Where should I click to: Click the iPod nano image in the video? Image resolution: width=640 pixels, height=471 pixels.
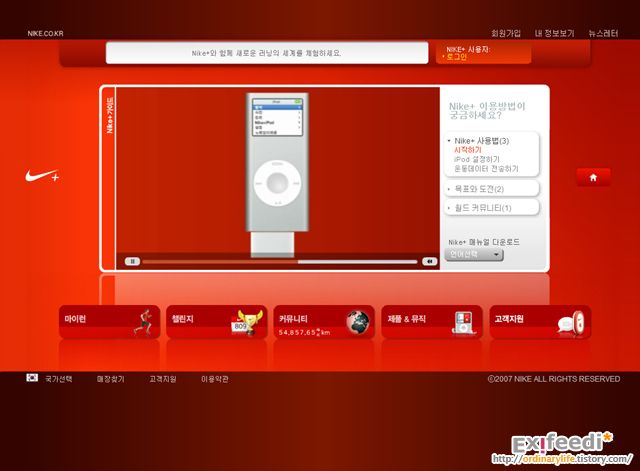click(277, 175)
